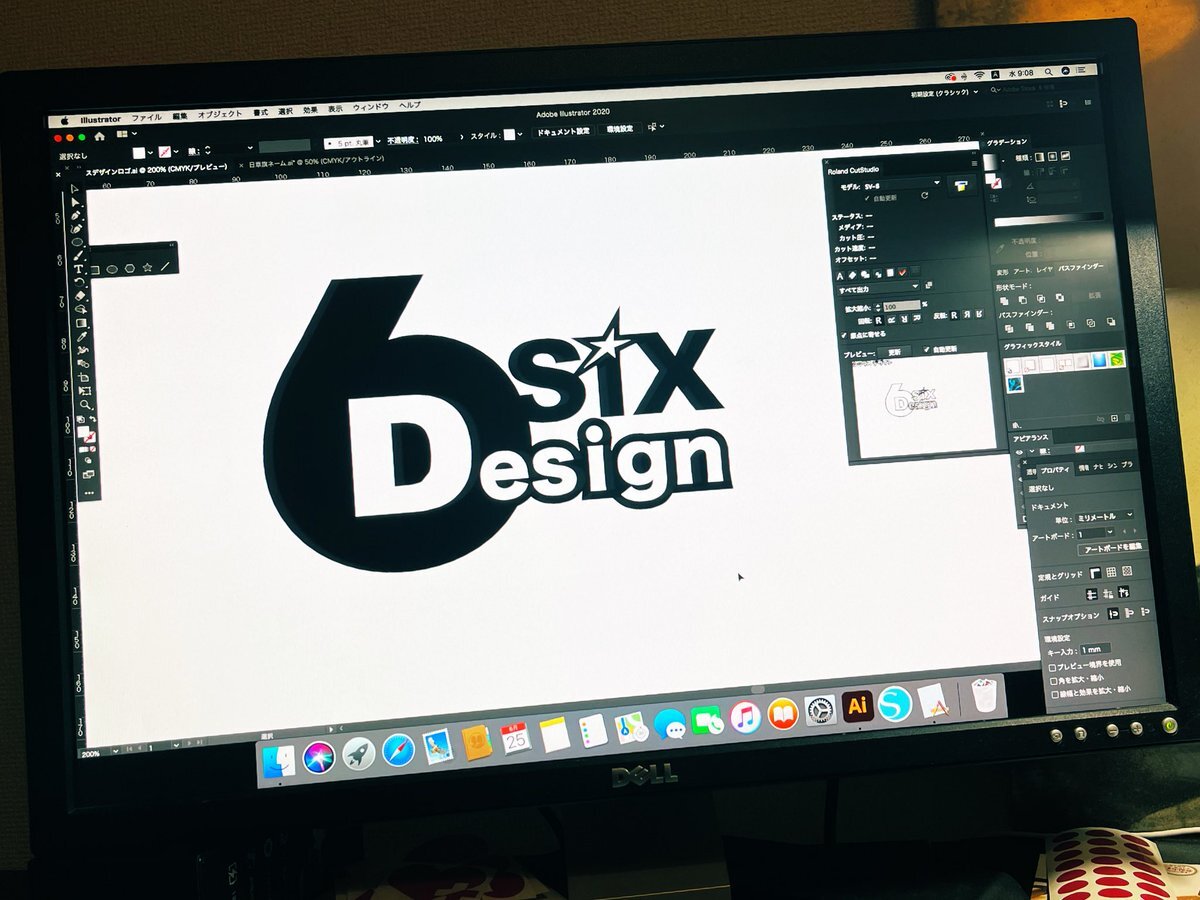
Task: Click the 拡大縮小 100 input field
Action: [x=902, y=306]
